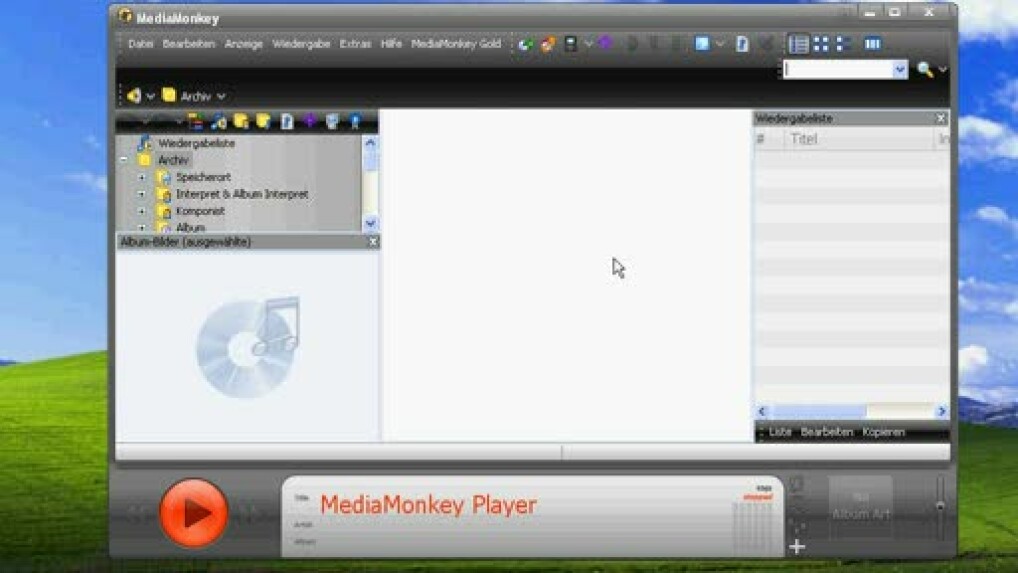Expand the Komponist tree node
The height and width of the screenshot is (573, 1018).
point(141,211)
